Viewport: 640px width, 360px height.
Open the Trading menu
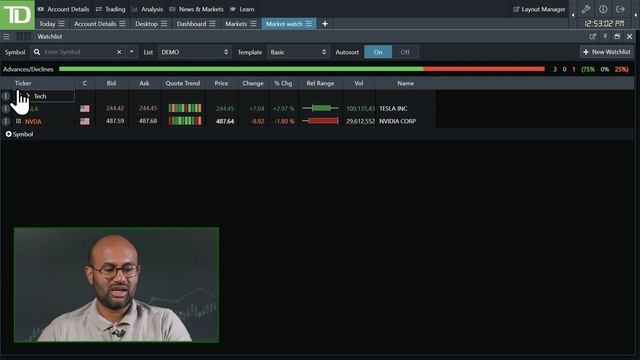click(x=111, y=9)
